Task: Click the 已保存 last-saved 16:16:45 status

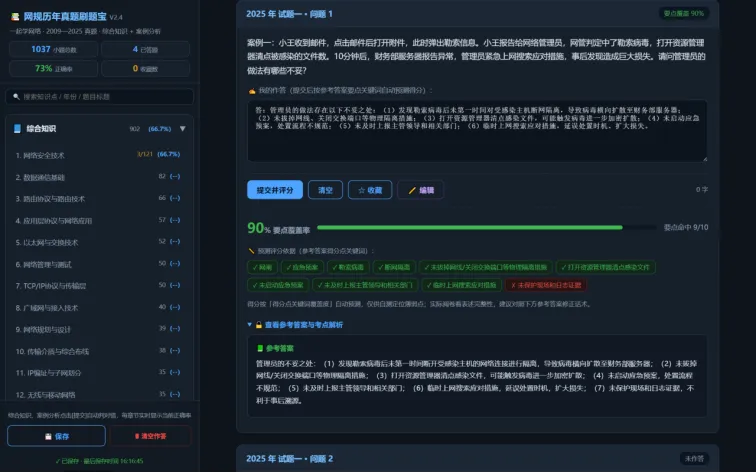Action: point(99,461)
